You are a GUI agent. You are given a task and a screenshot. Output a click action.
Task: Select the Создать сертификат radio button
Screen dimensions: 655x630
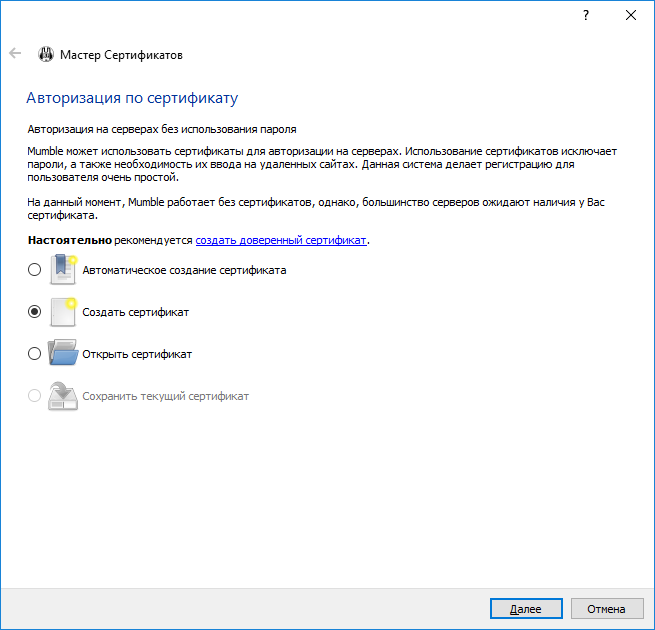[x=35, y=312]
